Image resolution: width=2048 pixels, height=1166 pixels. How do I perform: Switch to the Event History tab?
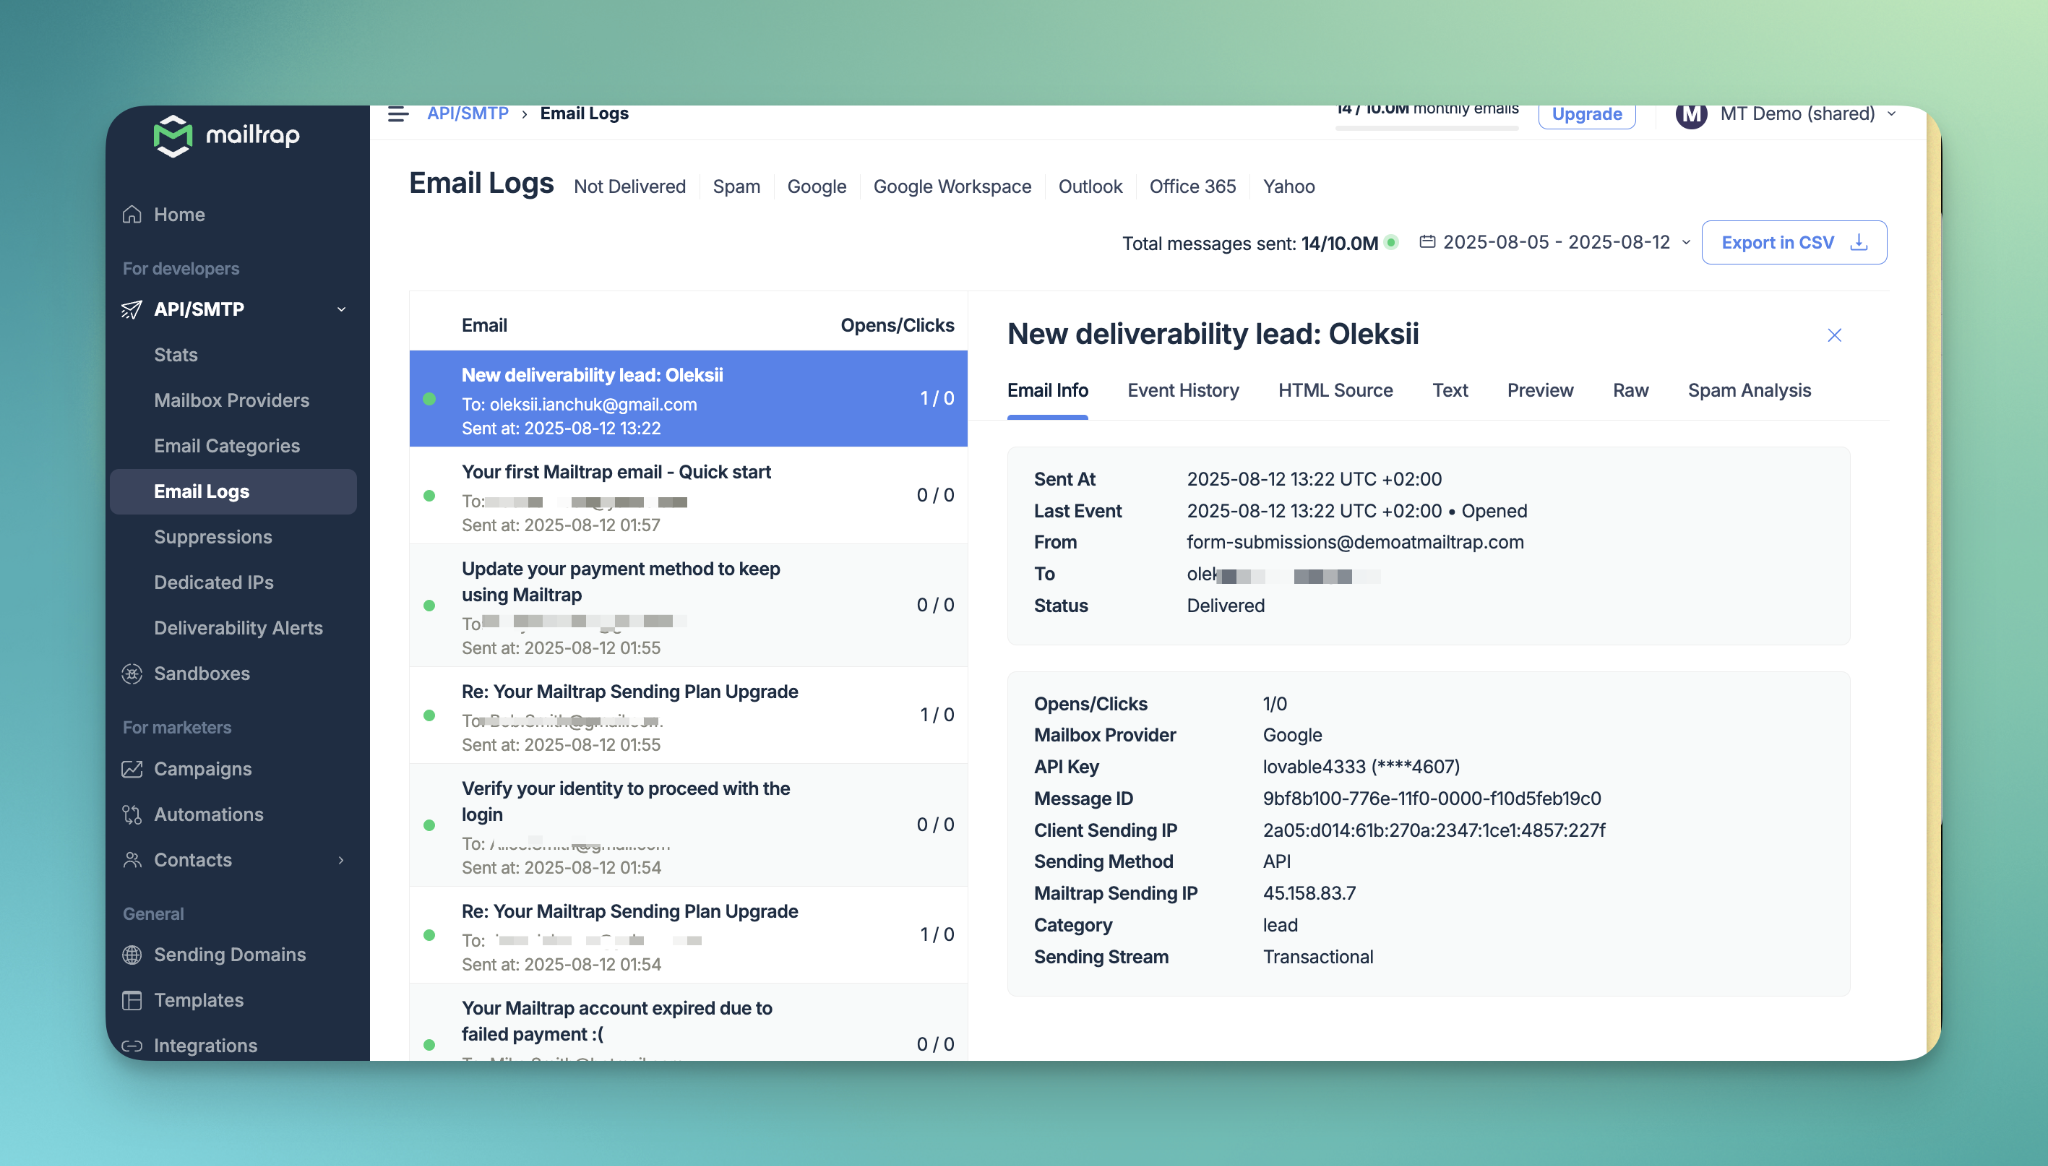1183,391
